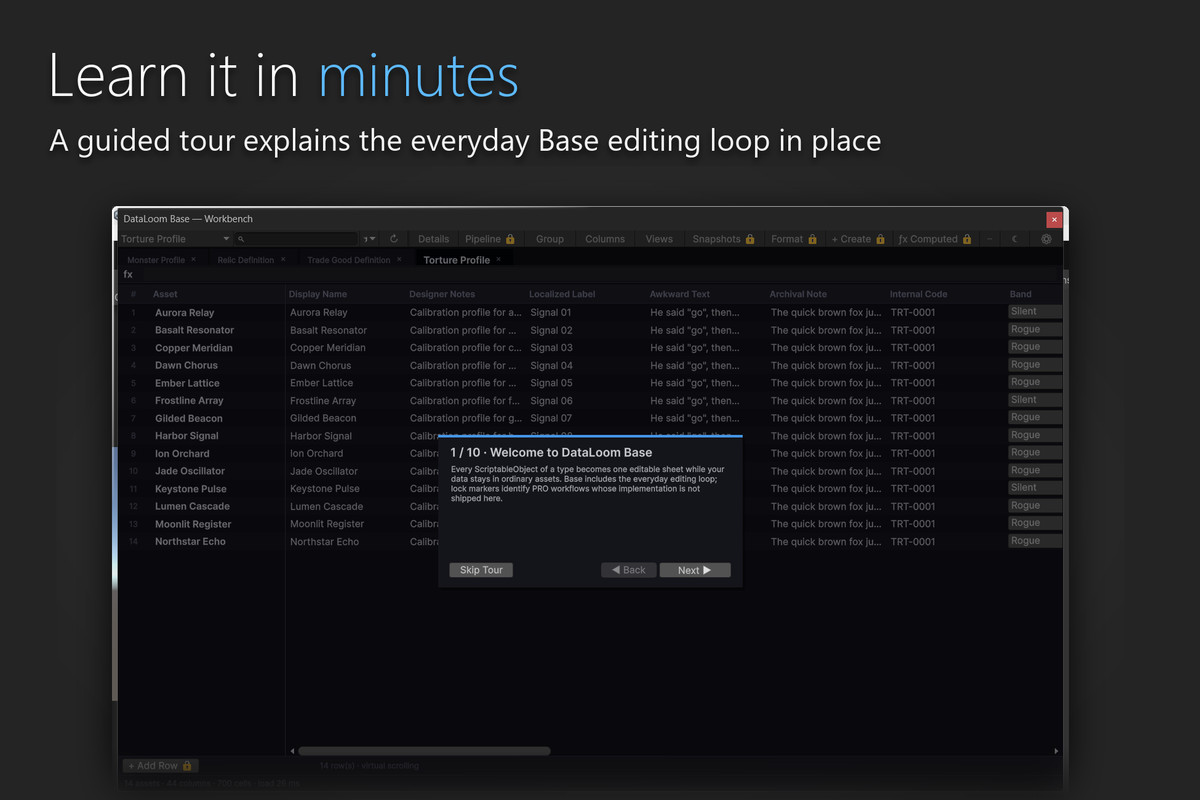
Task: Switch to the Relic Definition tab
Action: point(246,260)
